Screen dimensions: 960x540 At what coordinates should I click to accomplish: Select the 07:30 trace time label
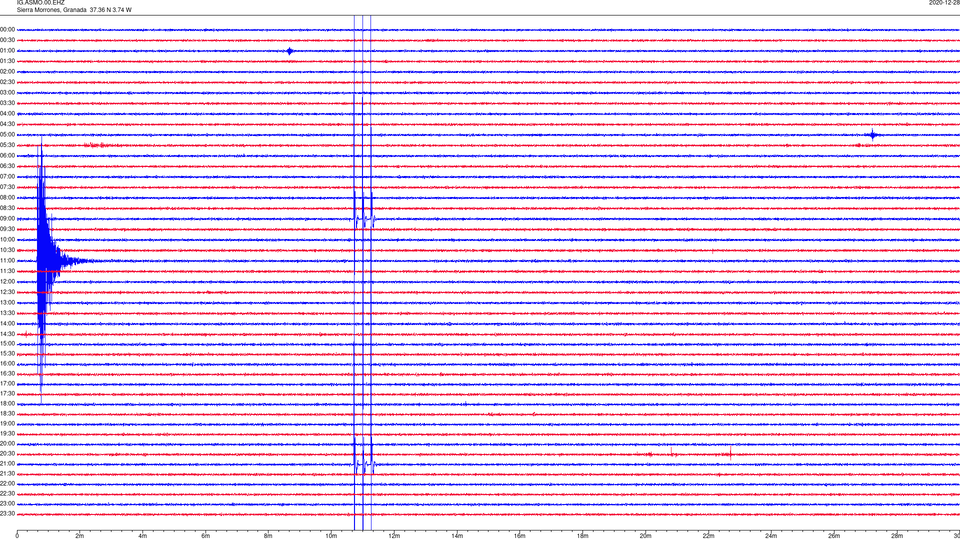coord(7,187)
